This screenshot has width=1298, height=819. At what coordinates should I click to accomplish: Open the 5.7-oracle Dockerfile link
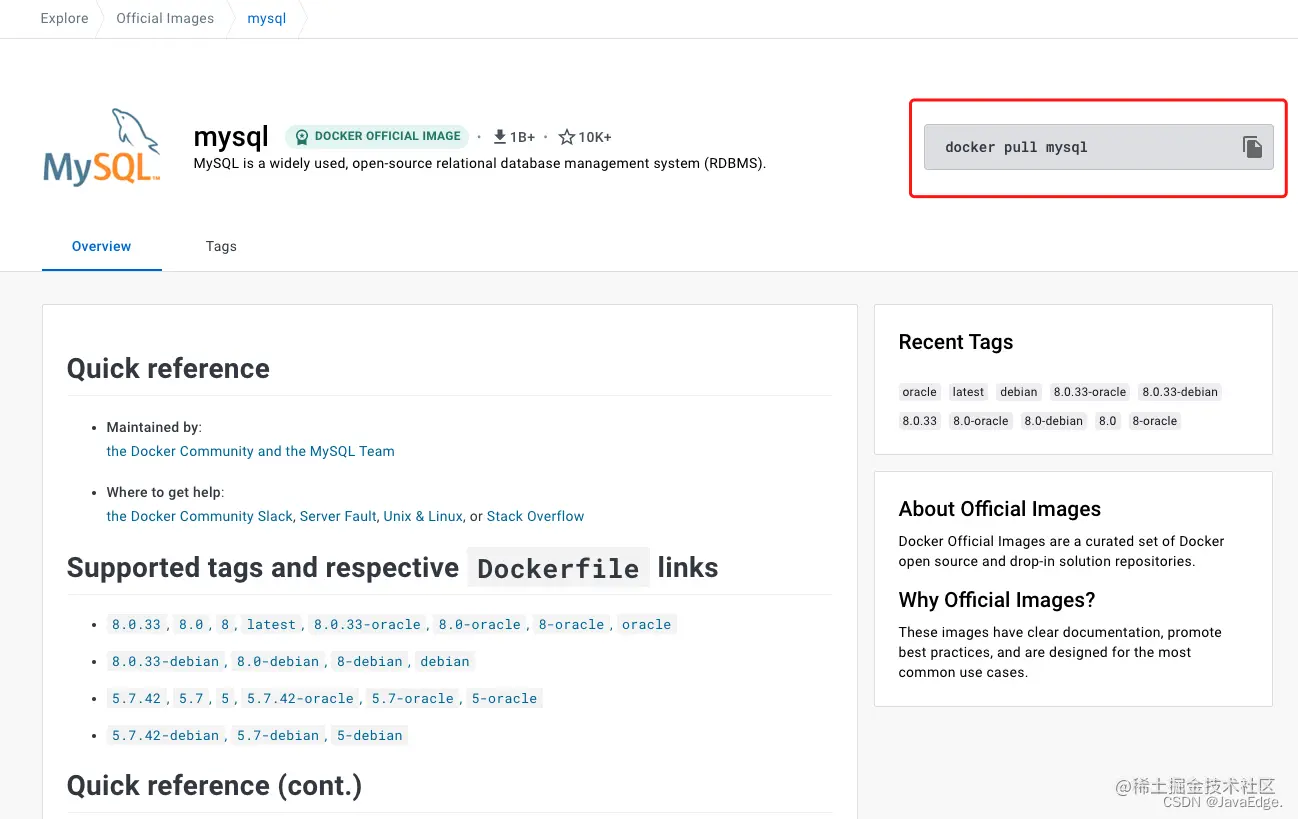[412, 698]
